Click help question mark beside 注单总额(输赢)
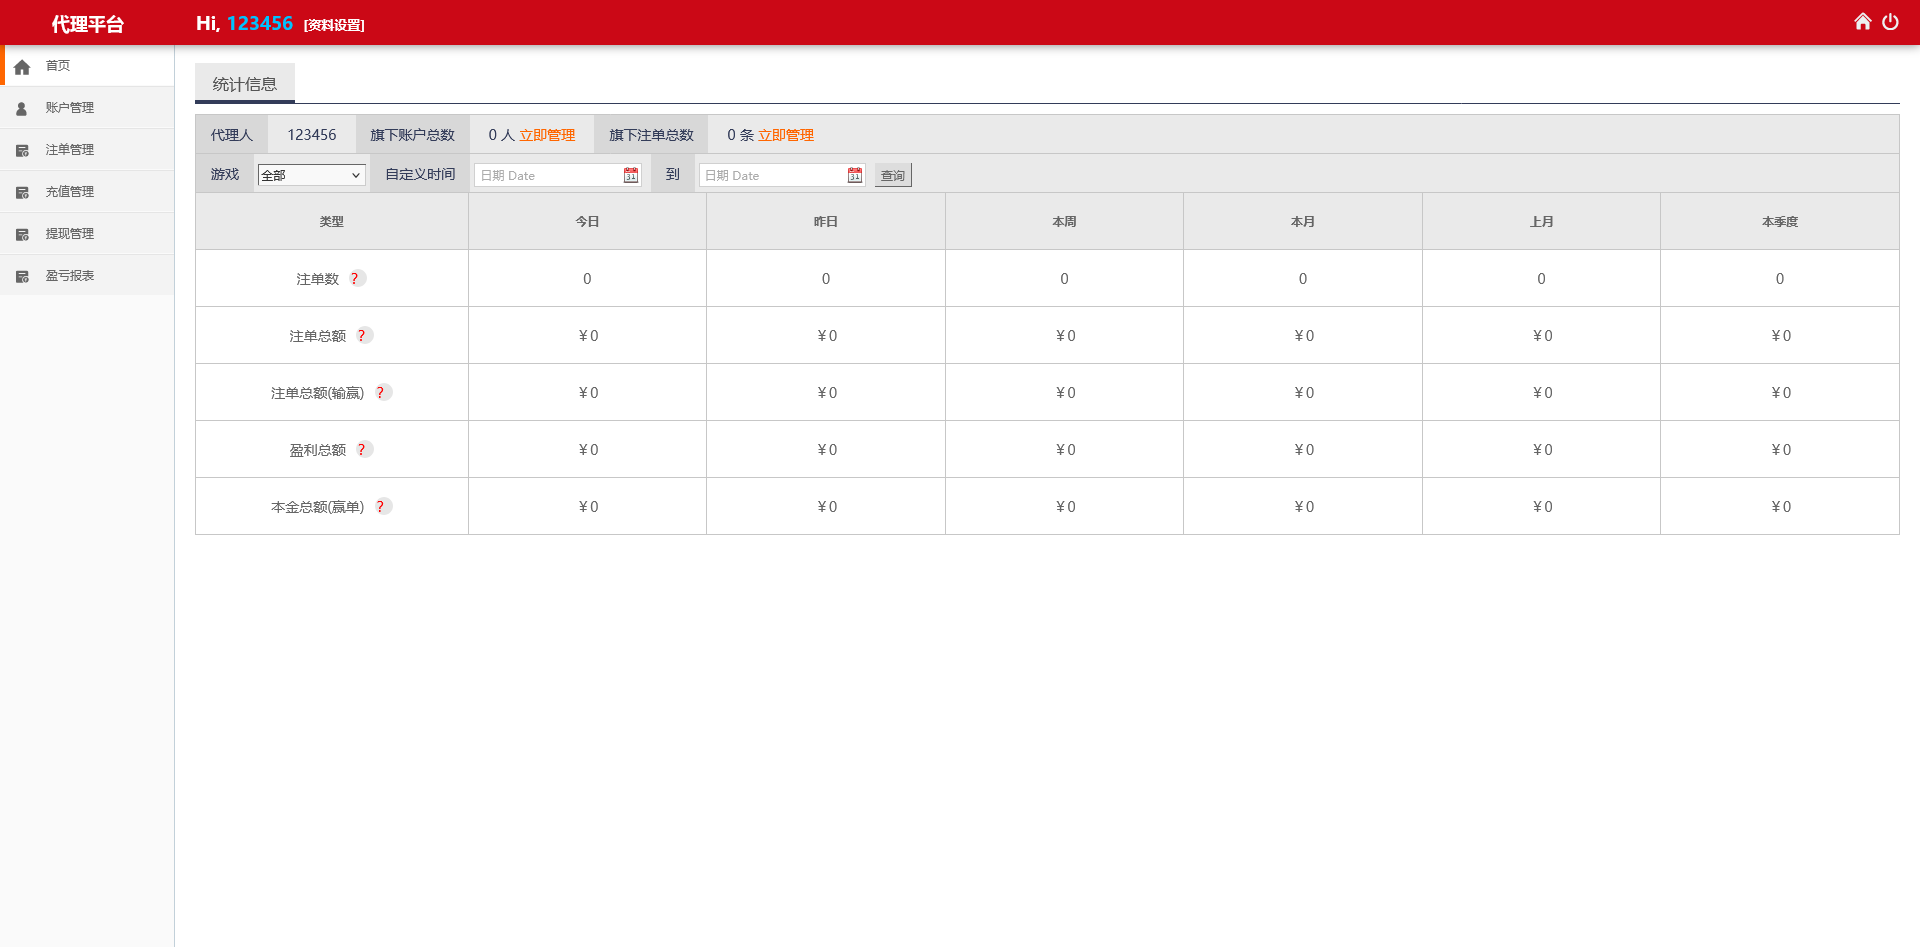This screenshot has width=1920, height=947. click(381, 393)
